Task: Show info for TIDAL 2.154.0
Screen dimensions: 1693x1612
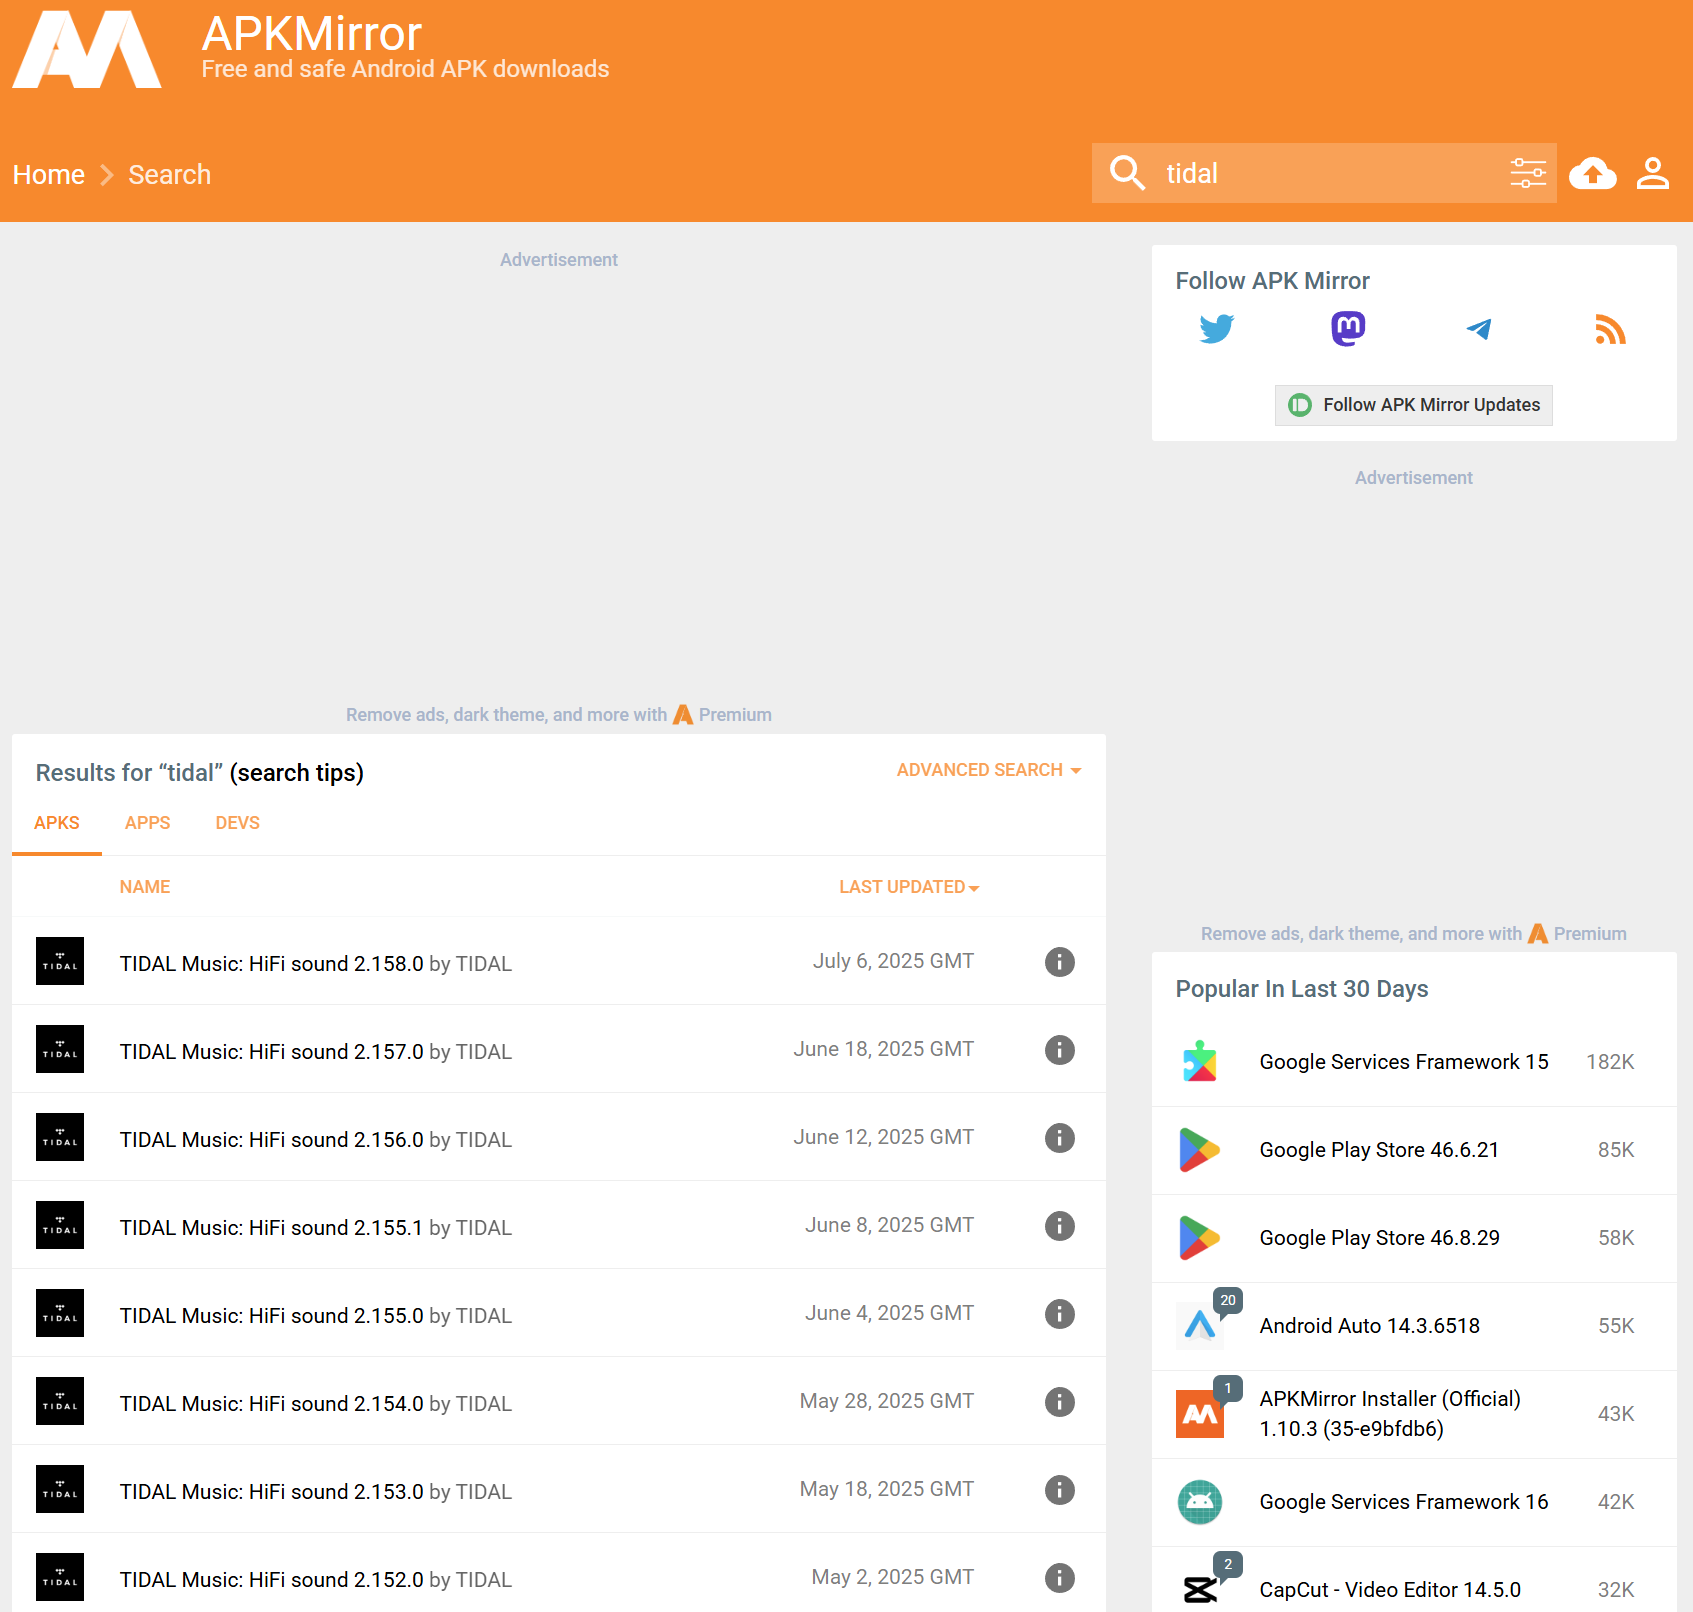Action: 1060,1402
